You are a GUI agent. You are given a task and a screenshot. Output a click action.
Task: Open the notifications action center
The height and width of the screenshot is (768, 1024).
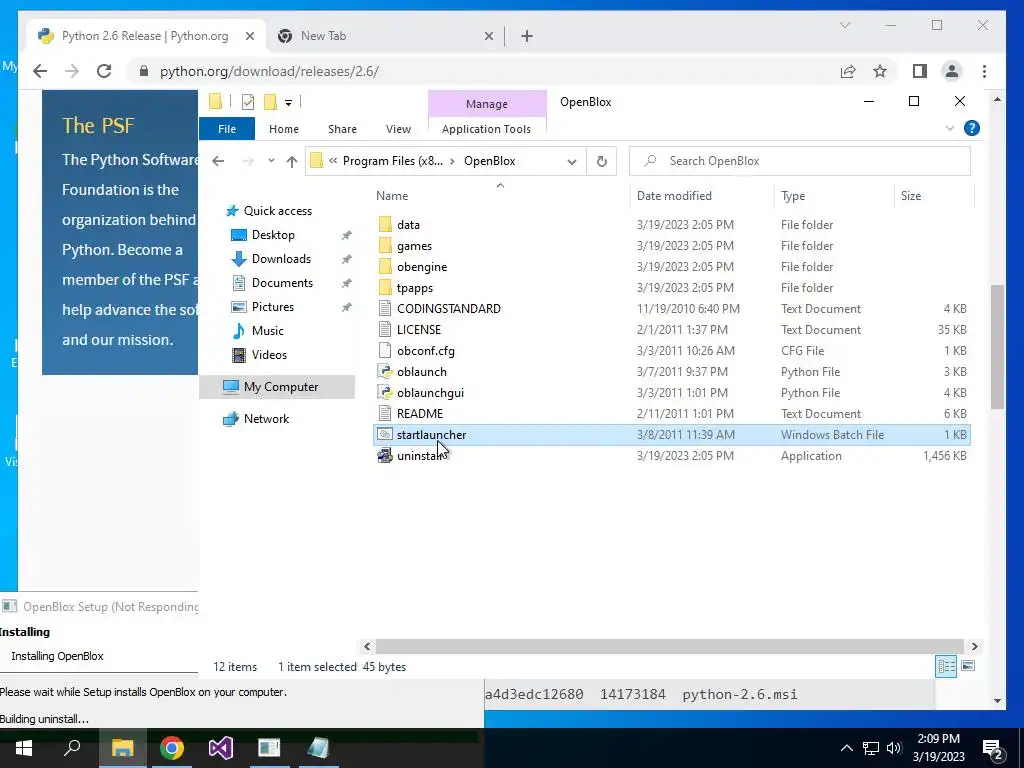(992, 749)
